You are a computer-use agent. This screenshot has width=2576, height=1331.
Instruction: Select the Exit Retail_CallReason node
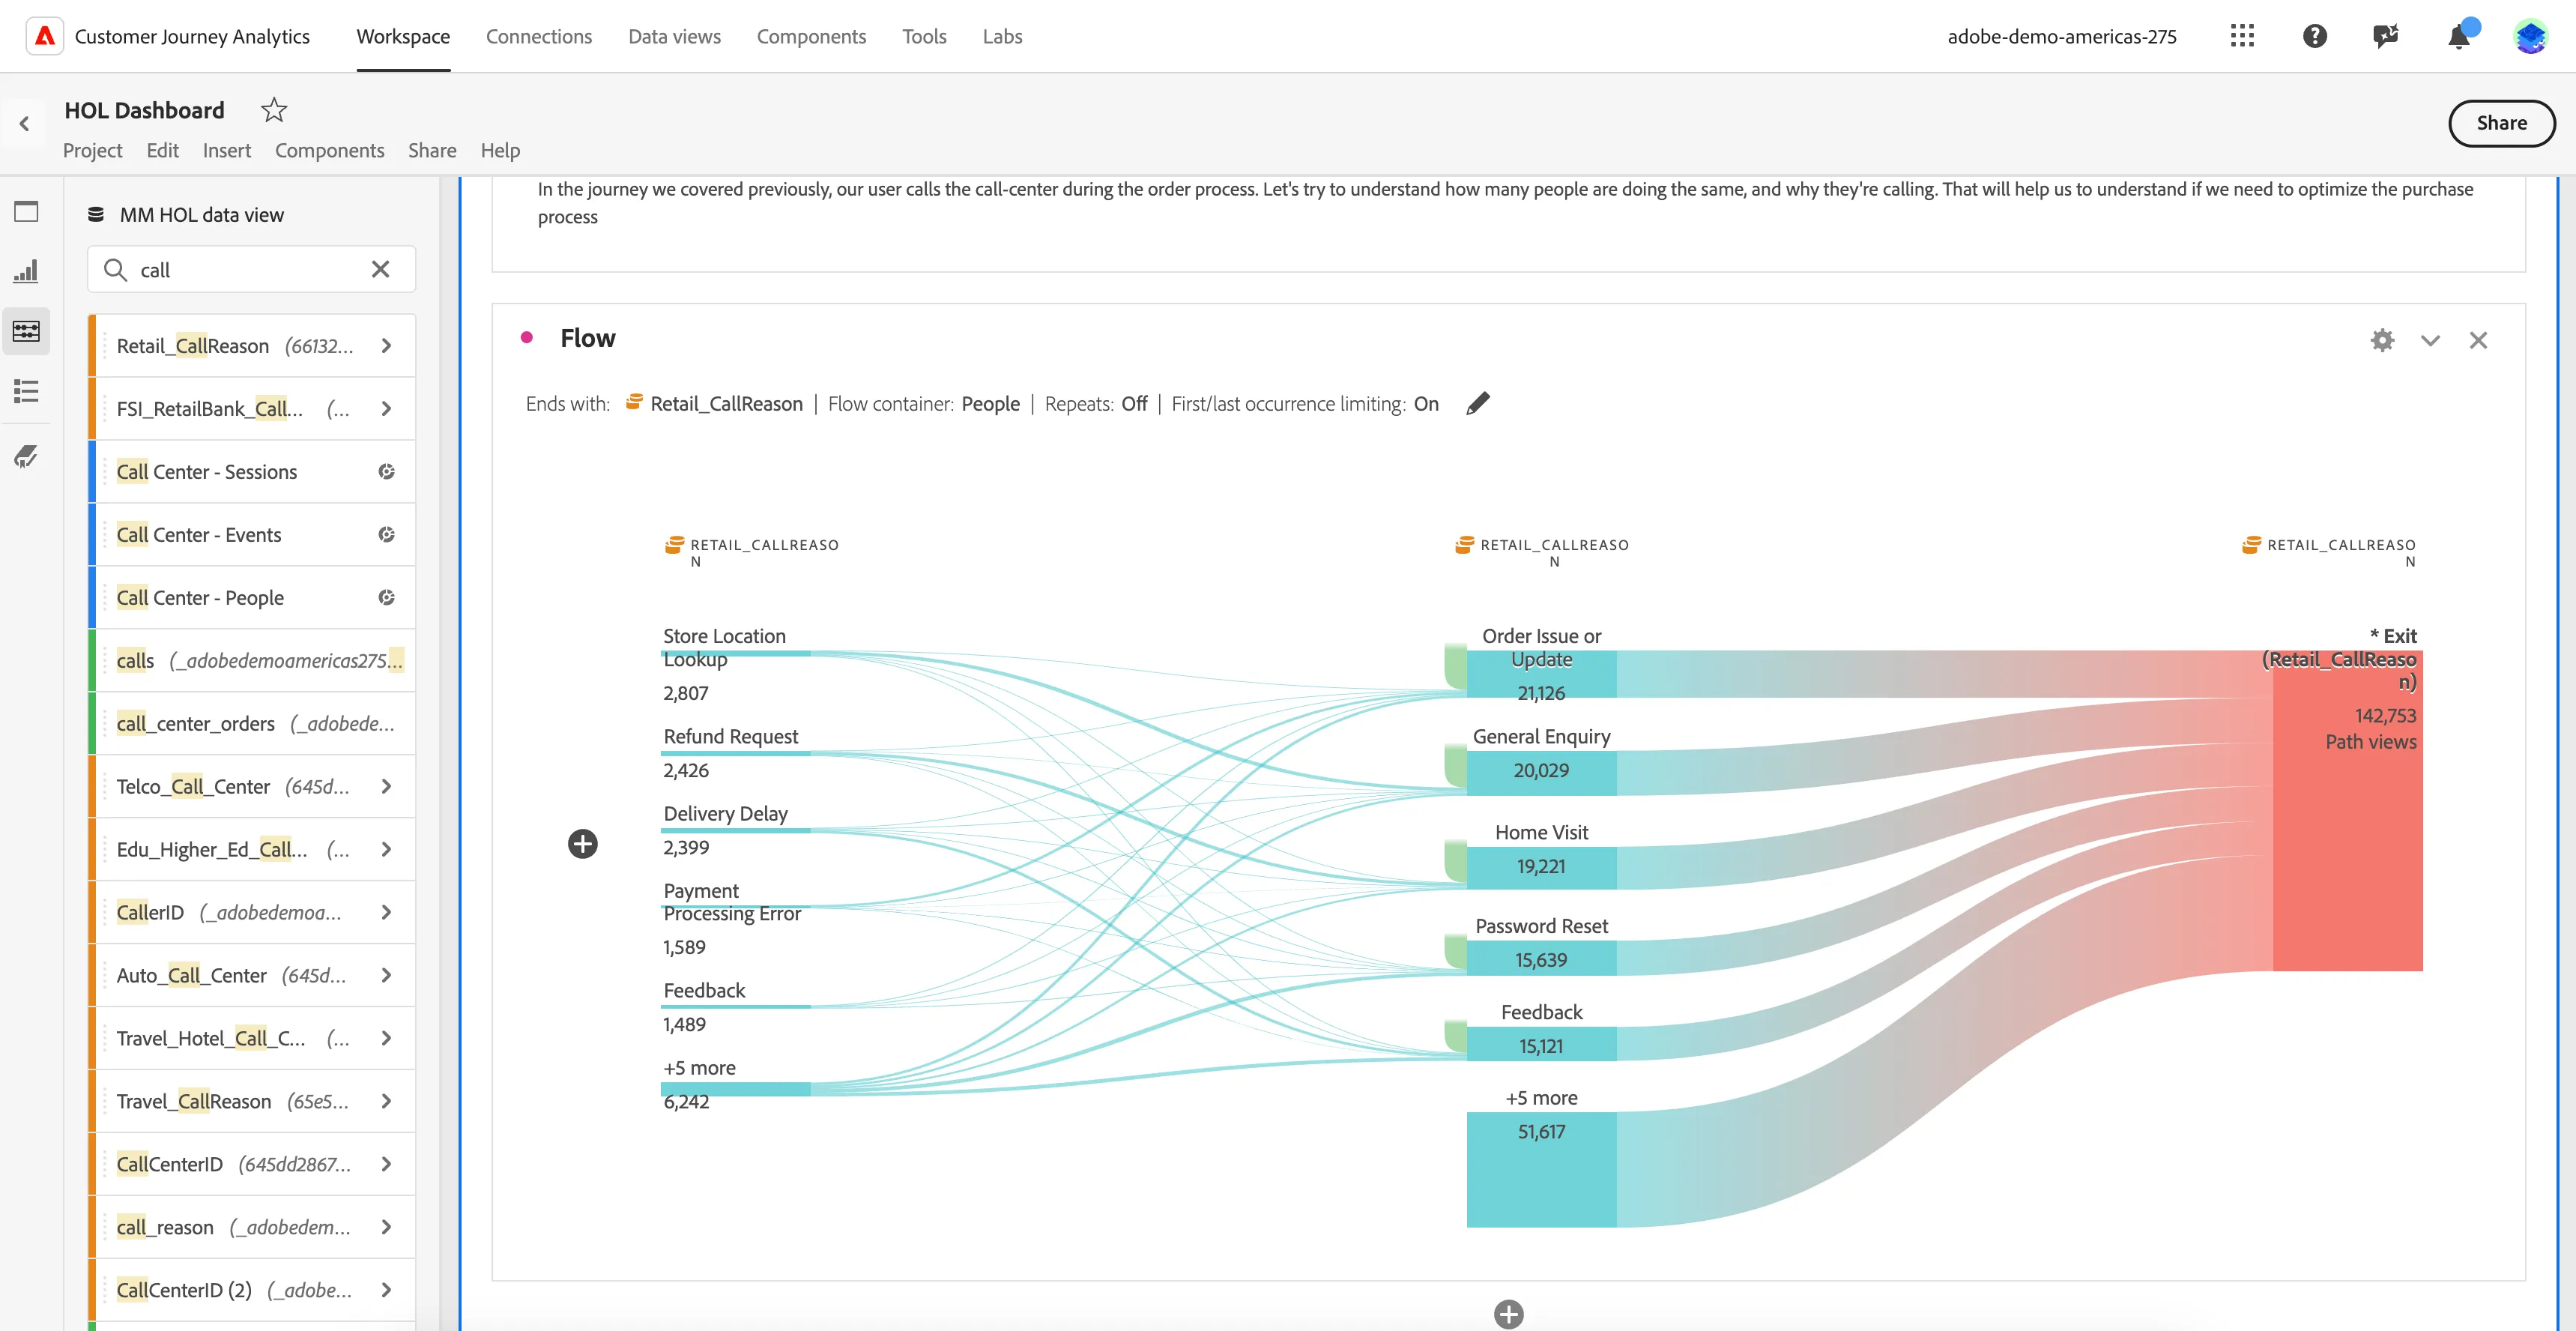click(2347, 810)
